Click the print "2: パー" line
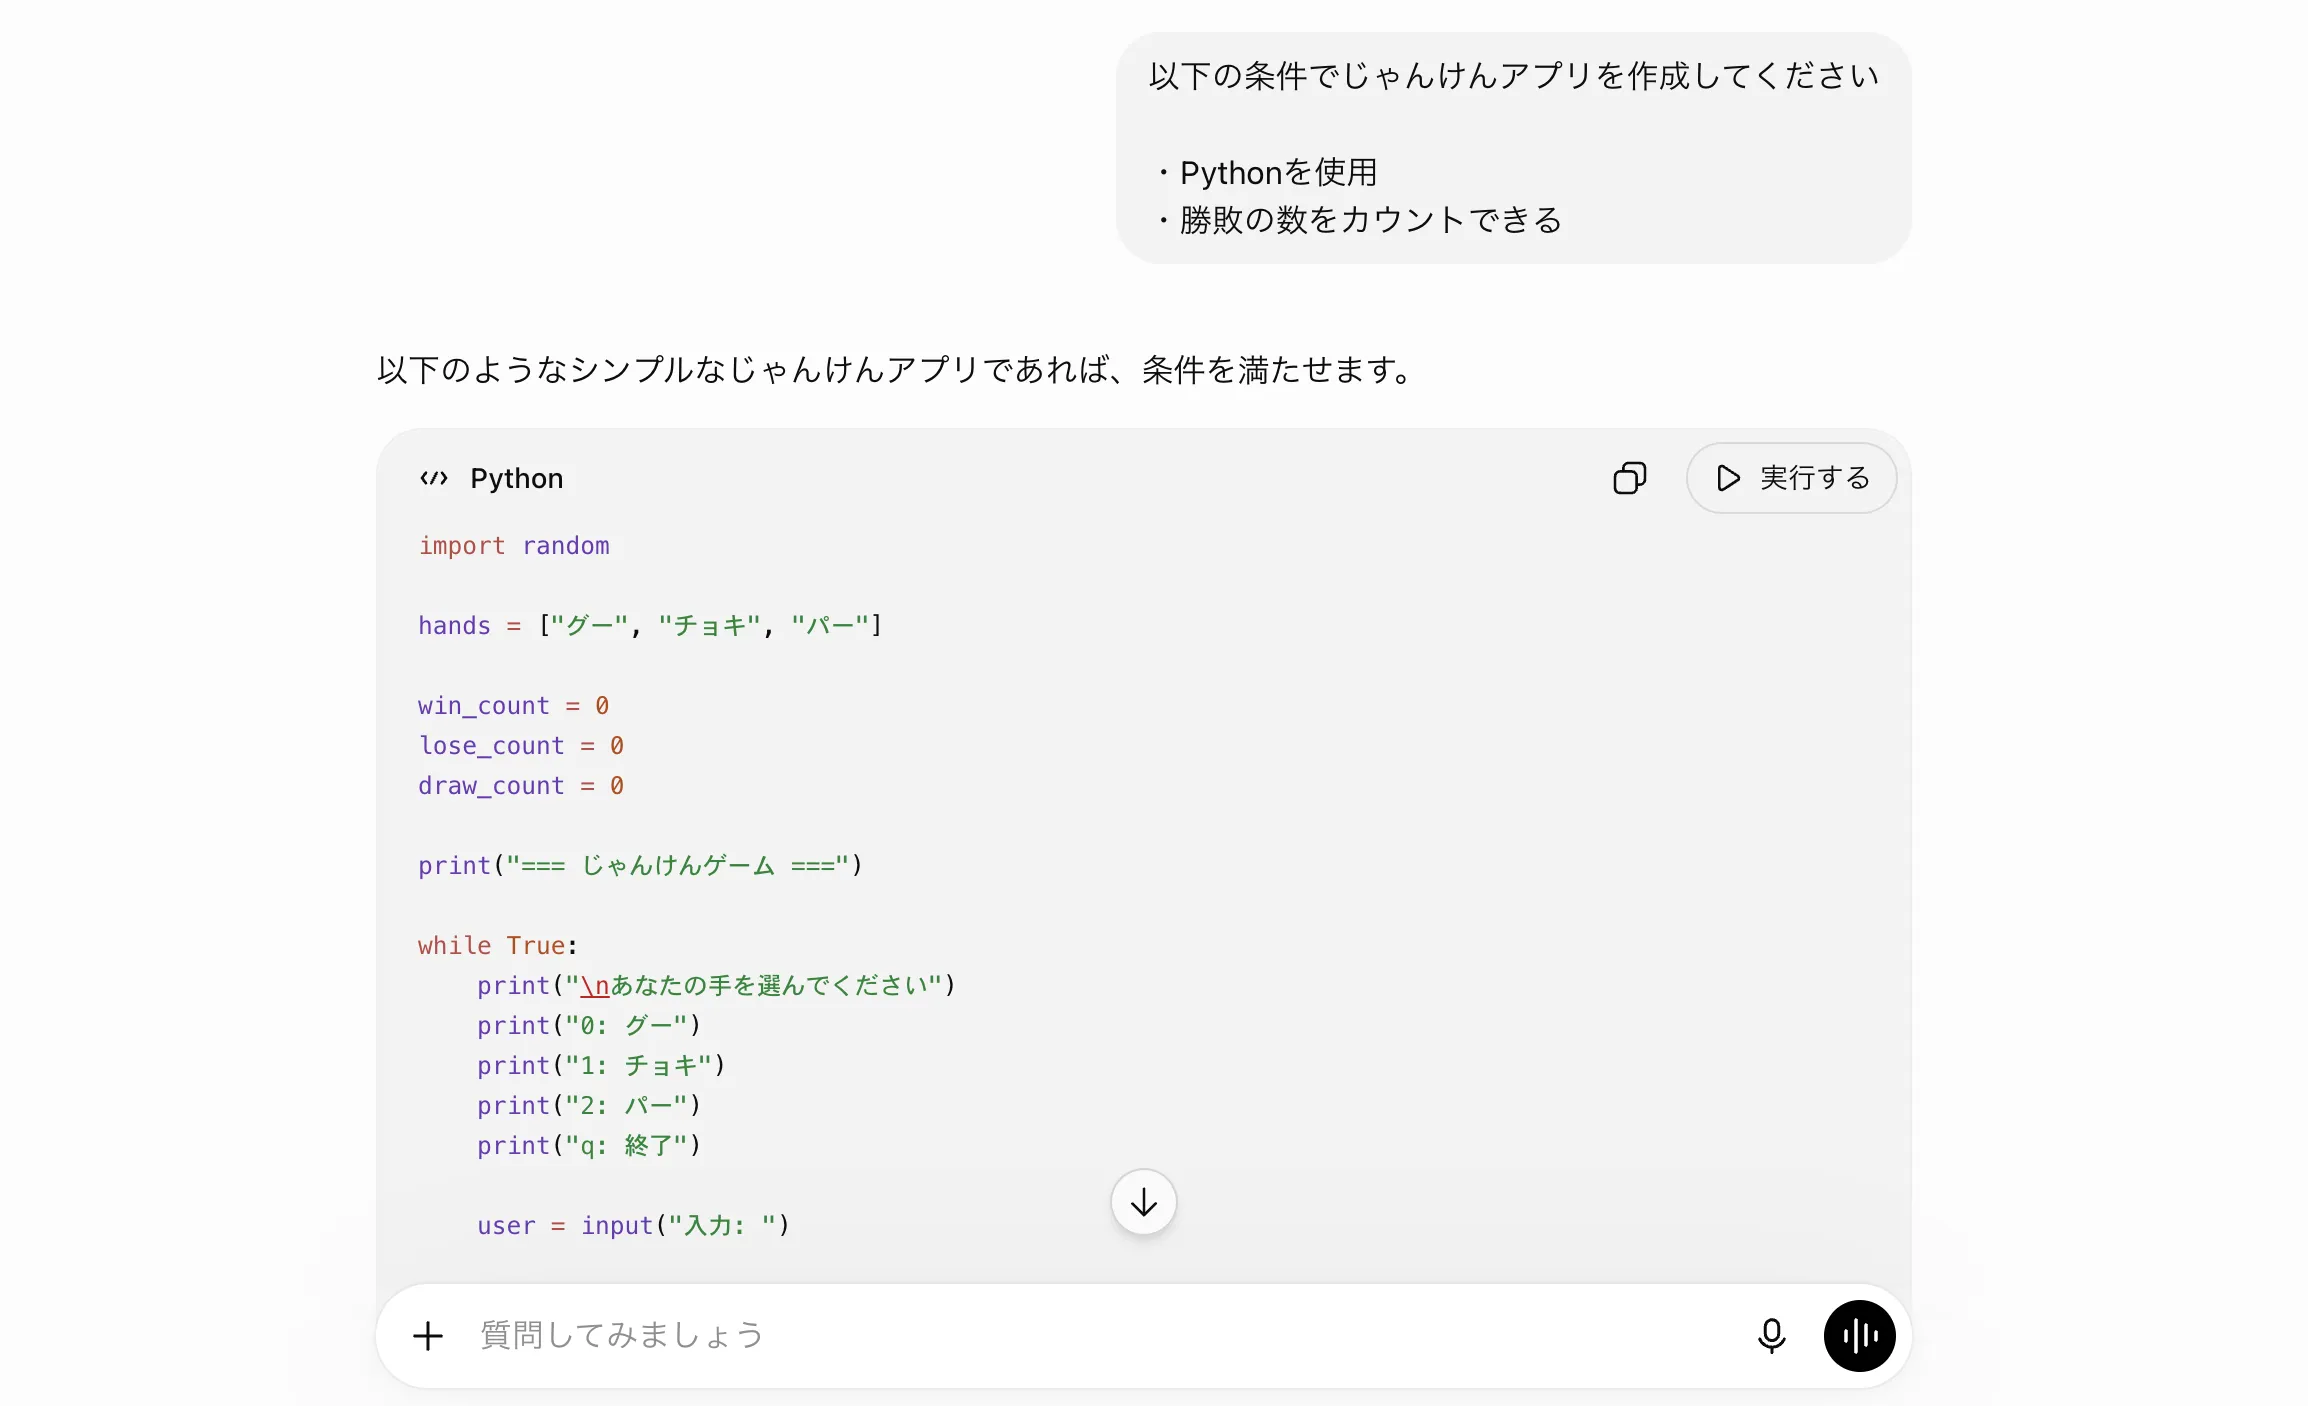Image resolution: width=2308 pixels, height=1406 pixels. click(x=589, y=1106)
